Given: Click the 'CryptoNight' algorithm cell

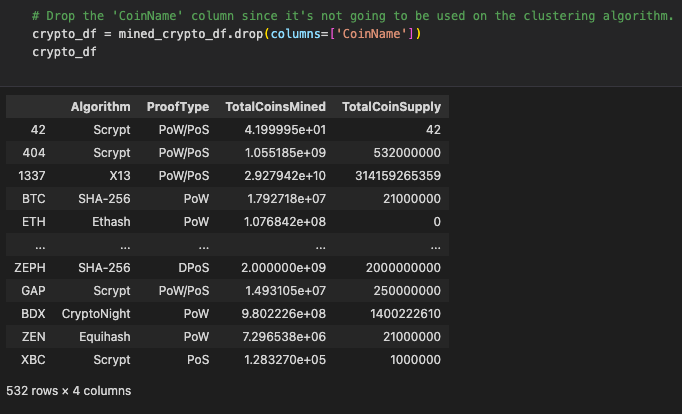Looking at the screenshot, I should click(96, 314).
